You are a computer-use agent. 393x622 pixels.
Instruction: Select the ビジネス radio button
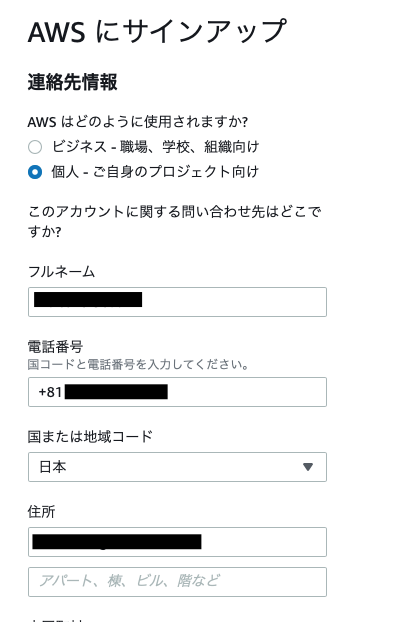(35, 147)
